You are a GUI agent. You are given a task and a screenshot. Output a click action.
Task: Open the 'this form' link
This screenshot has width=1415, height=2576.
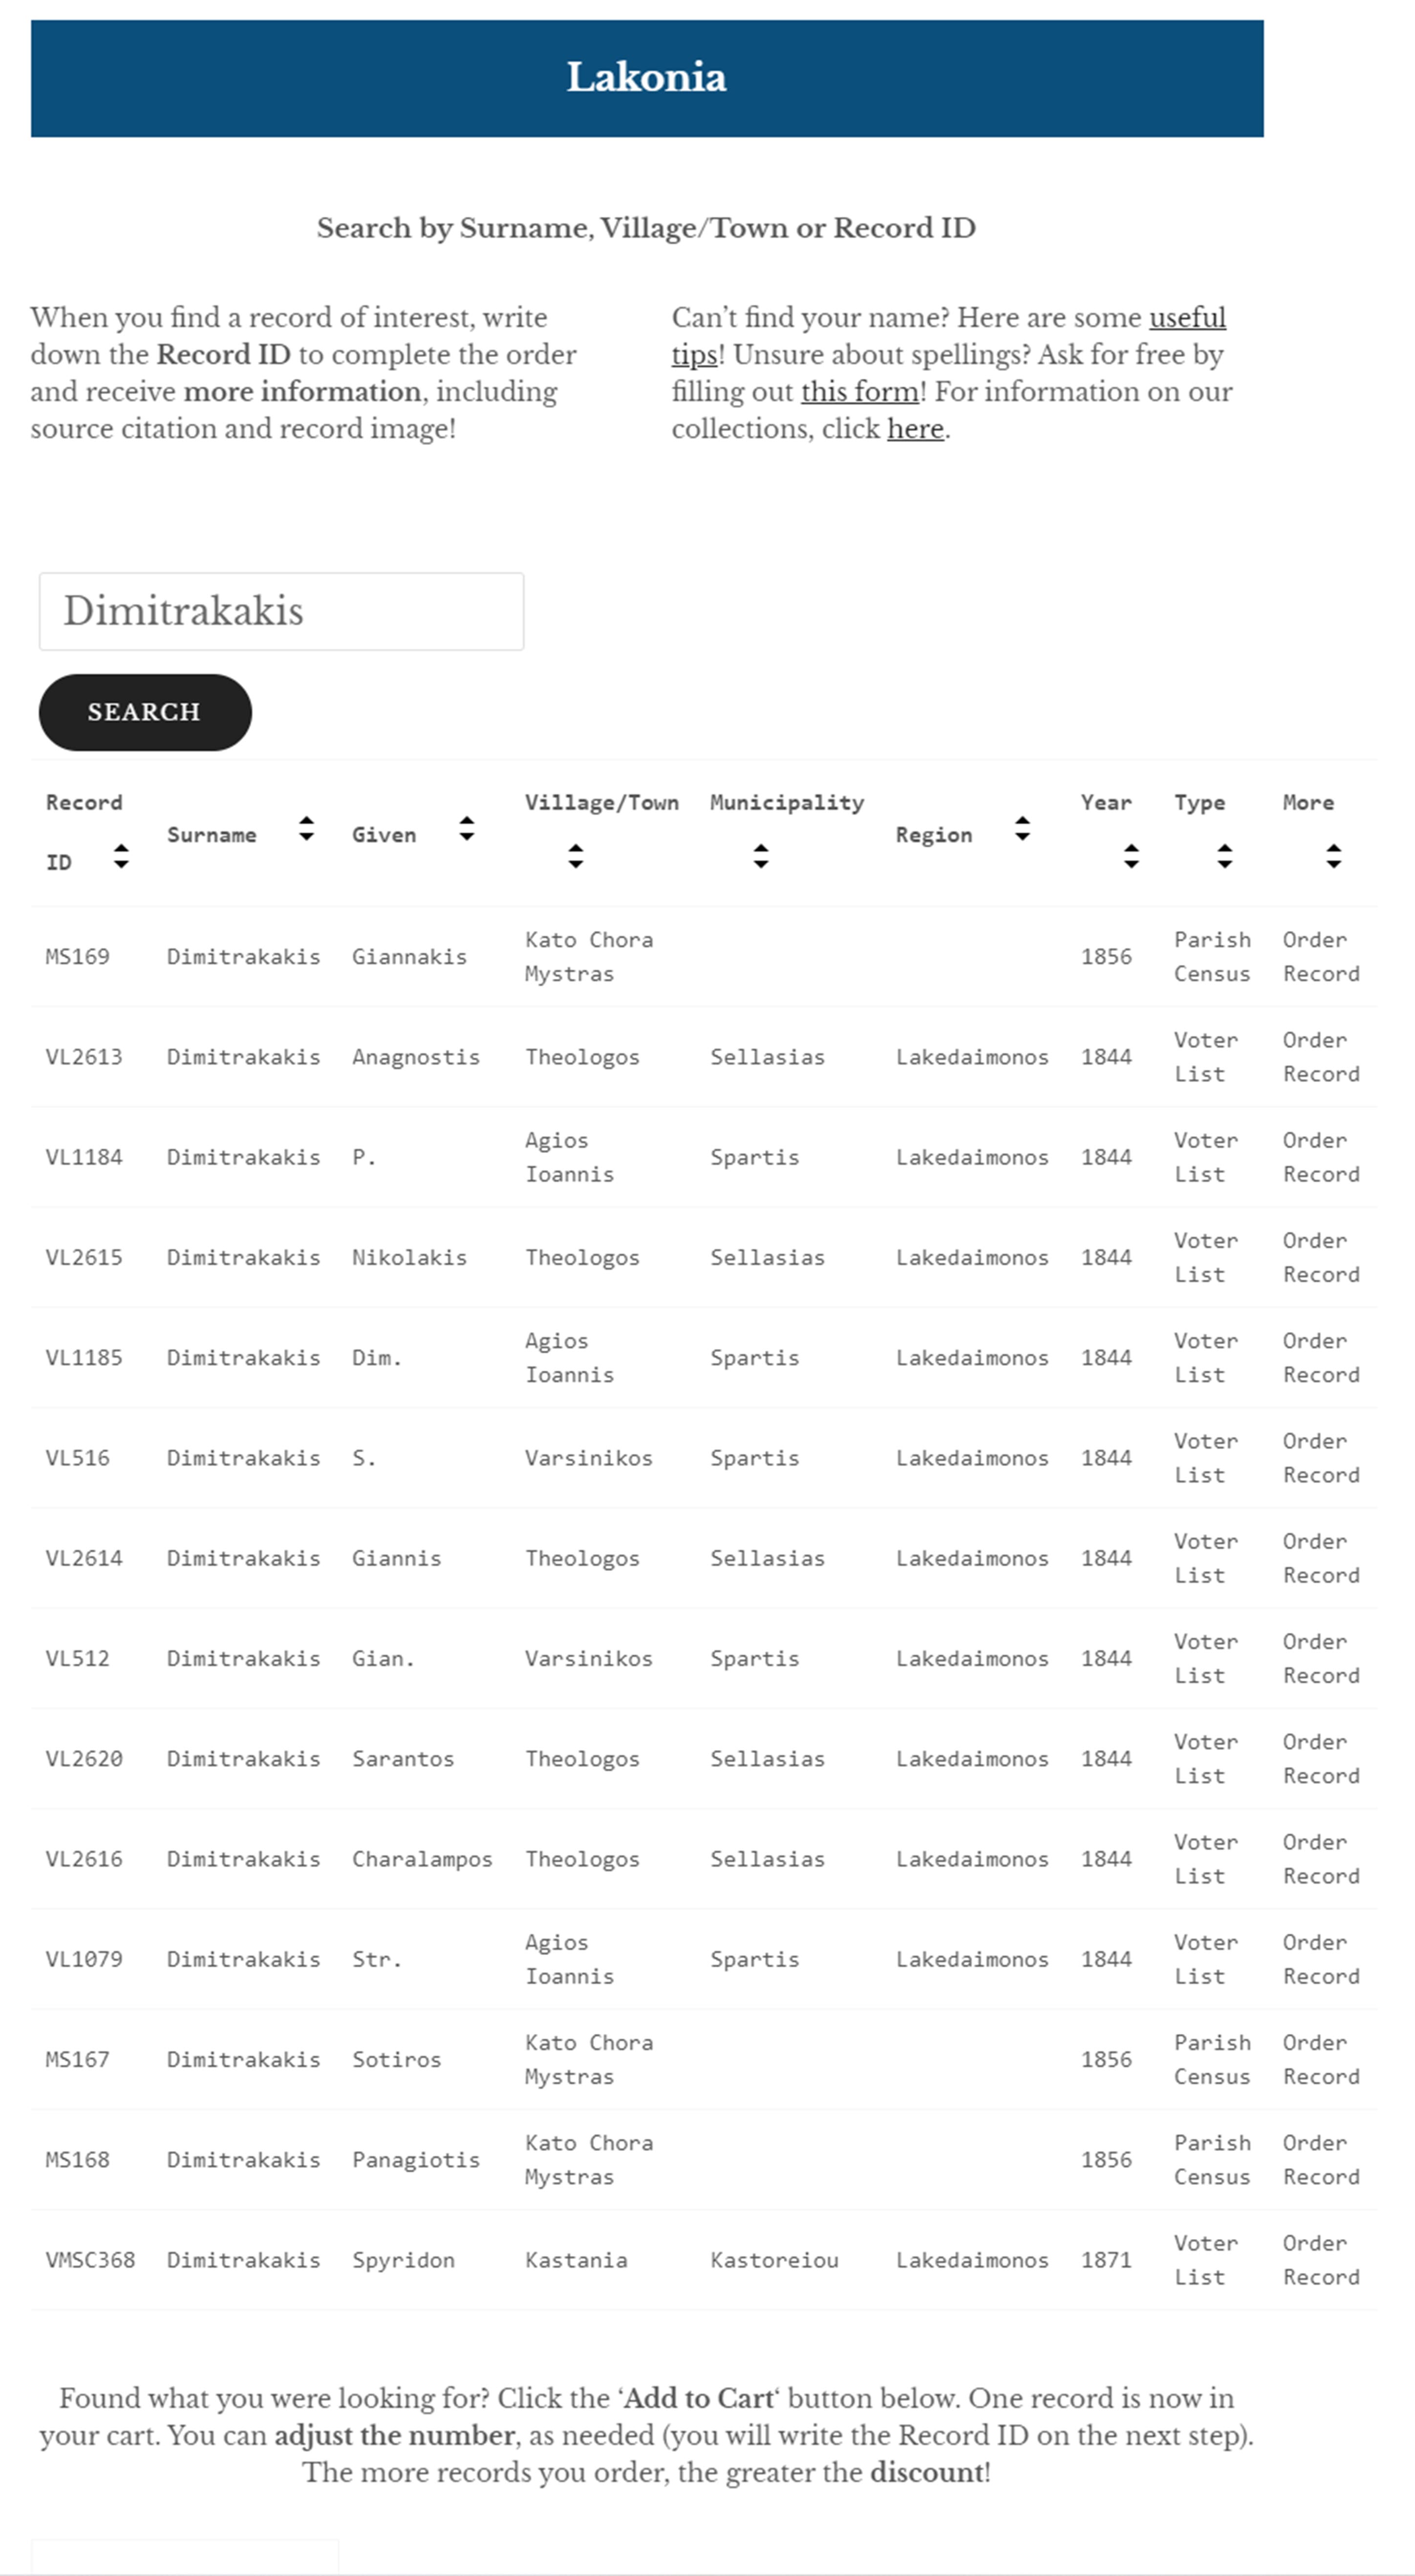859,392
